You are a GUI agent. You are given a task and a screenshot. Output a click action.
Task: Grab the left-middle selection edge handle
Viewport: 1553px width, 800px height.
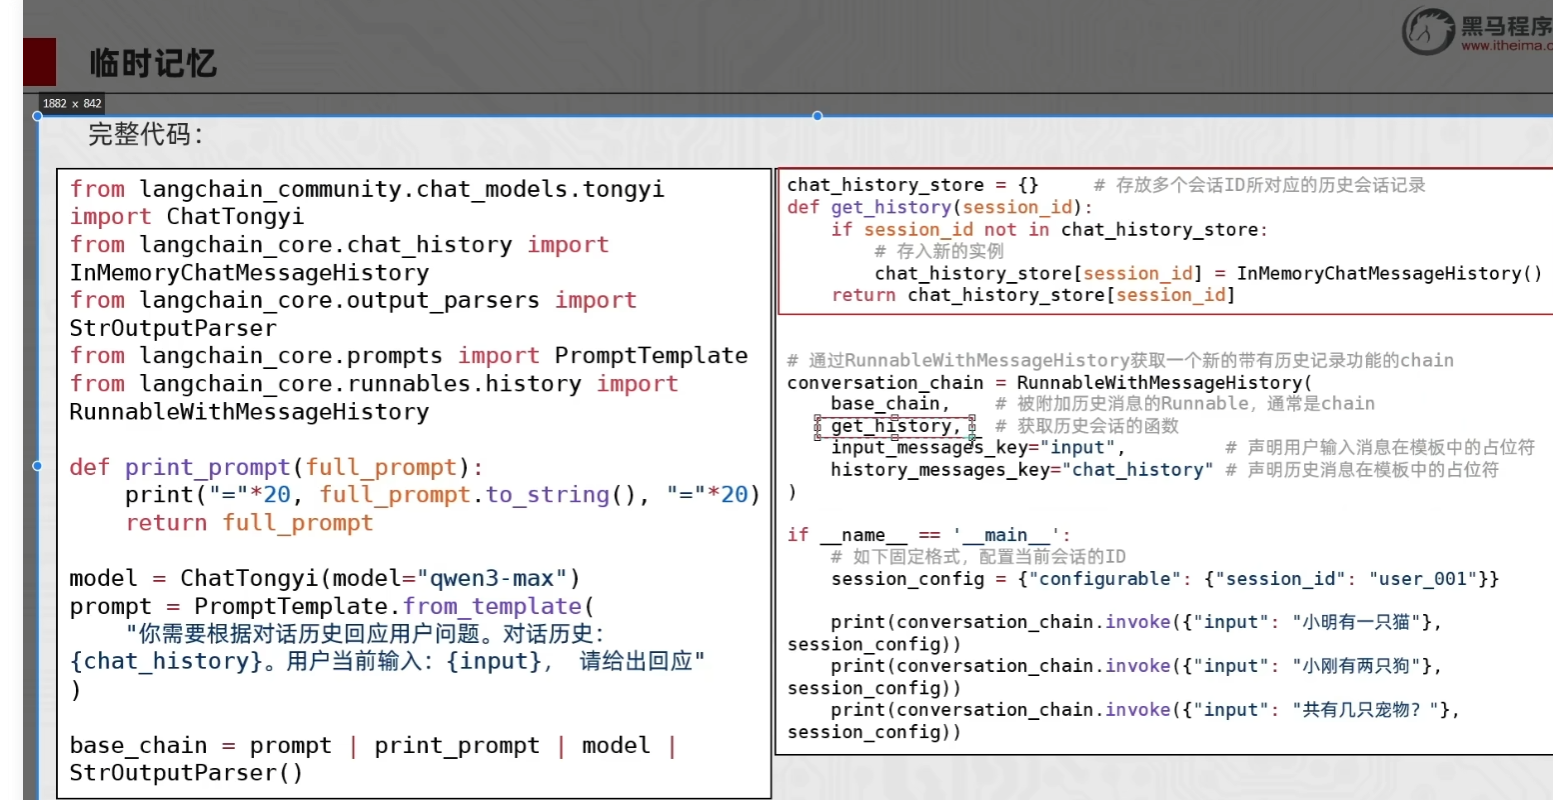click(38, 466)
